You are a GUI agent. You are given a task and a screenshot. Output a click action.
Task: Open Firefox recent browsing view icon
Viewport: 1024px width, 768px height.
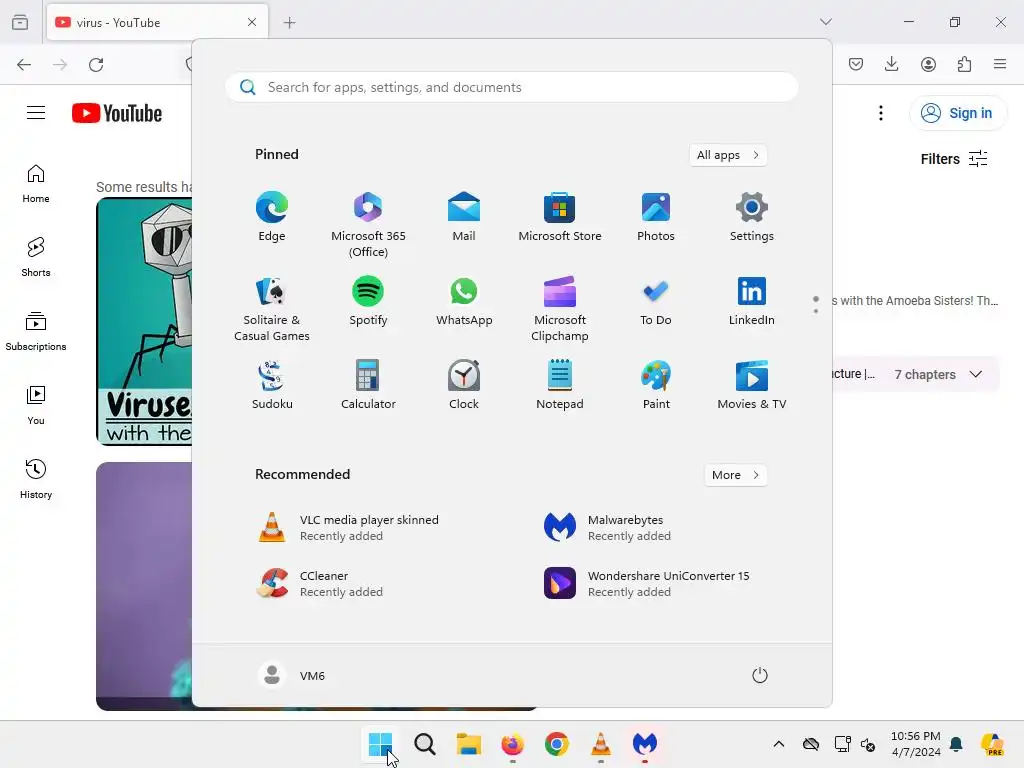coord(20,23)
